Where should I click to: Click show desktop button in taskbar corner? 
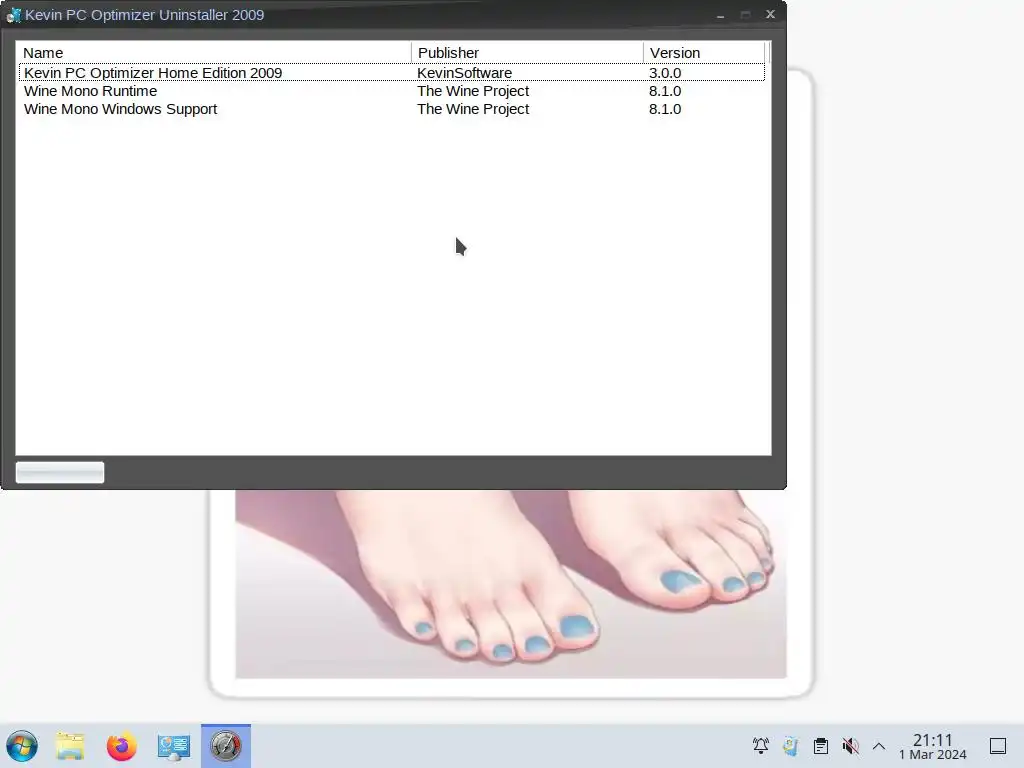[998, 746]
